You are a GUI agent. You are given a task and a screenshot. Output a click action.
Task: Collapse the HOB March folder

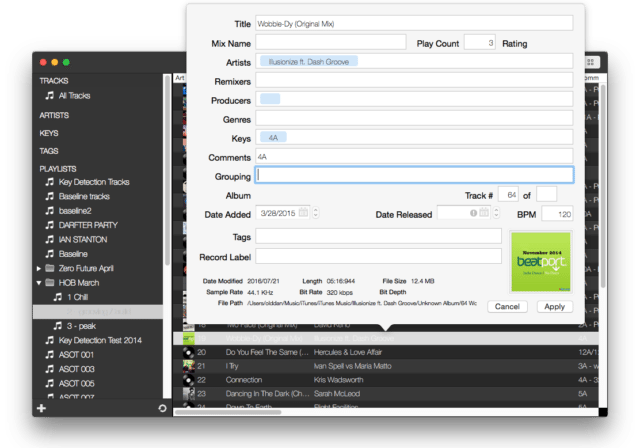pos(38,283)
